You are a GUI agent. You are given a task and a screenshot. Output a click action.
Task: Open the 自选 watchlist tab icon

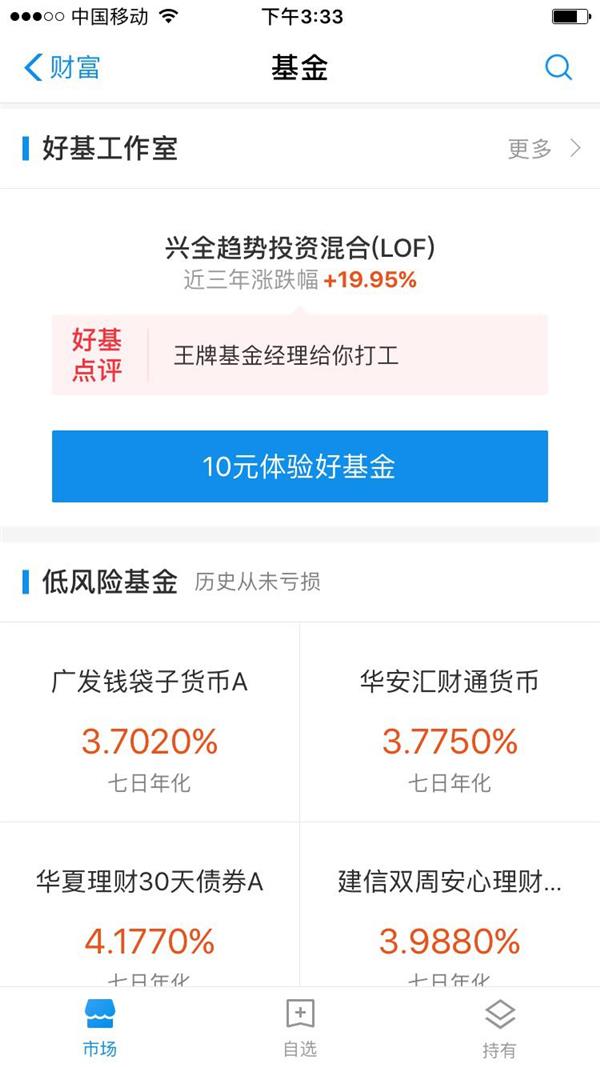(300, 1015)
